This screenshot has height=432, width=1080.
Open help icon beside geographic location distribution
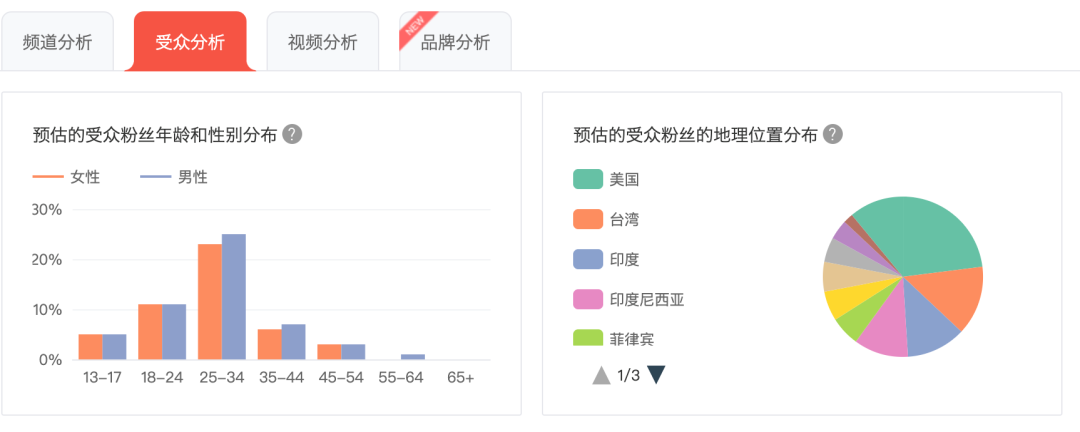click(833, 134)
